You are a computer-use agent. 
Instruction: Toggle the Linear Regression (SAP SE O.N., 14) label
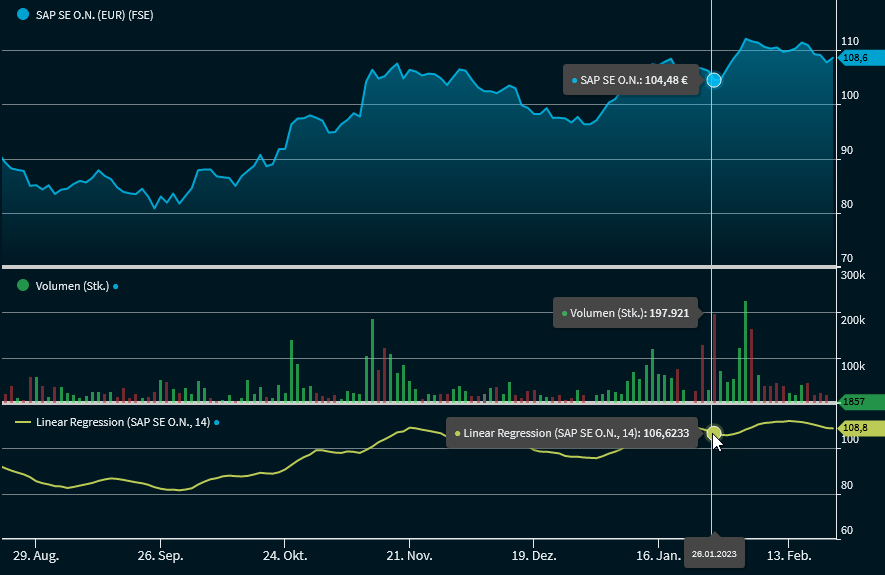coord(122,422)
